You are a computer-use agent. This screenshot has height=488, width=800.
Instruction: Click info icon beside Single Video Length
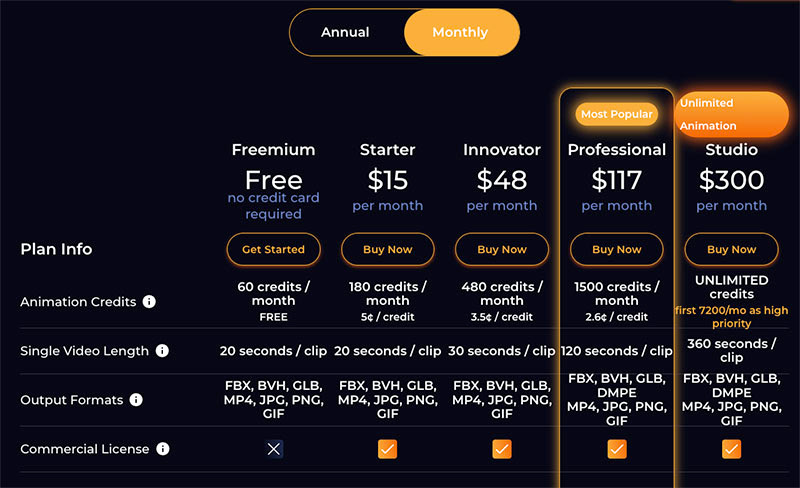(162, 351)
